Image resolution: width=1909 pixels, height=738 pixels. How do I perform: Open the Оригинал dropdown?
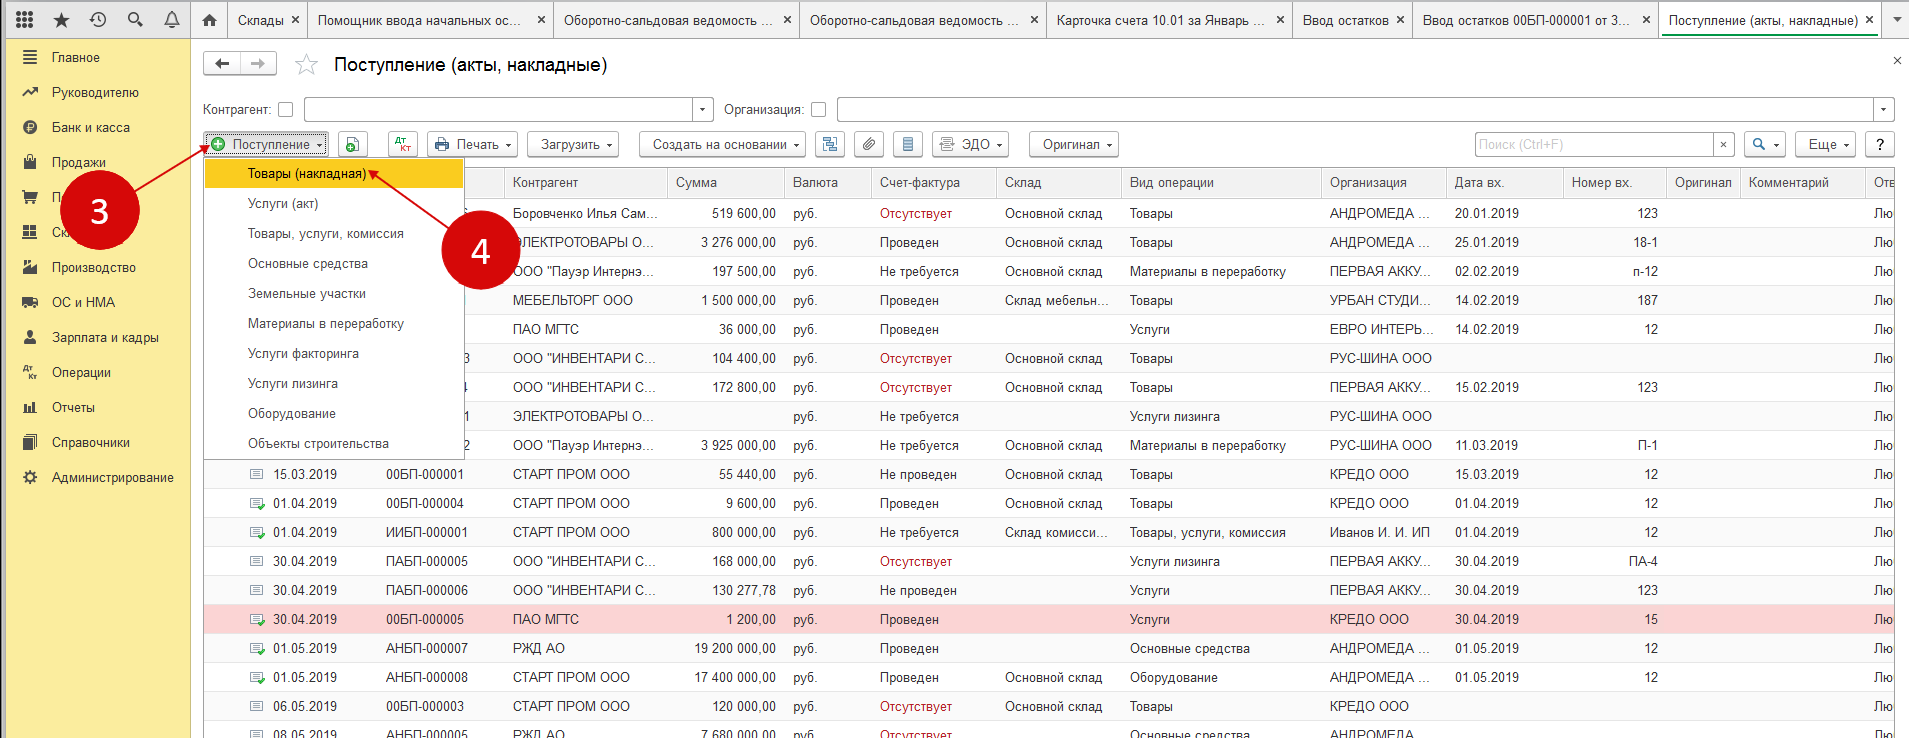[1074, 144]
